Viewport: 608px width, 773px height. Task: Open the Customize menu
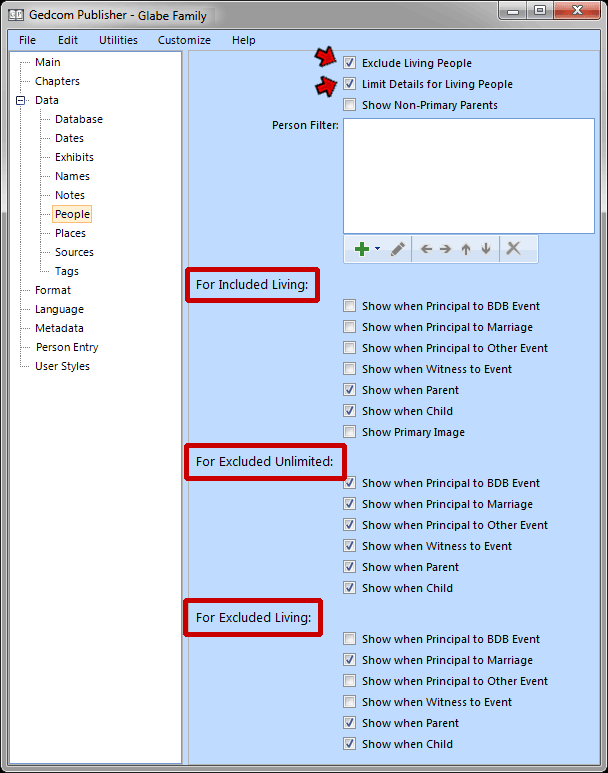tap(184, 40)
